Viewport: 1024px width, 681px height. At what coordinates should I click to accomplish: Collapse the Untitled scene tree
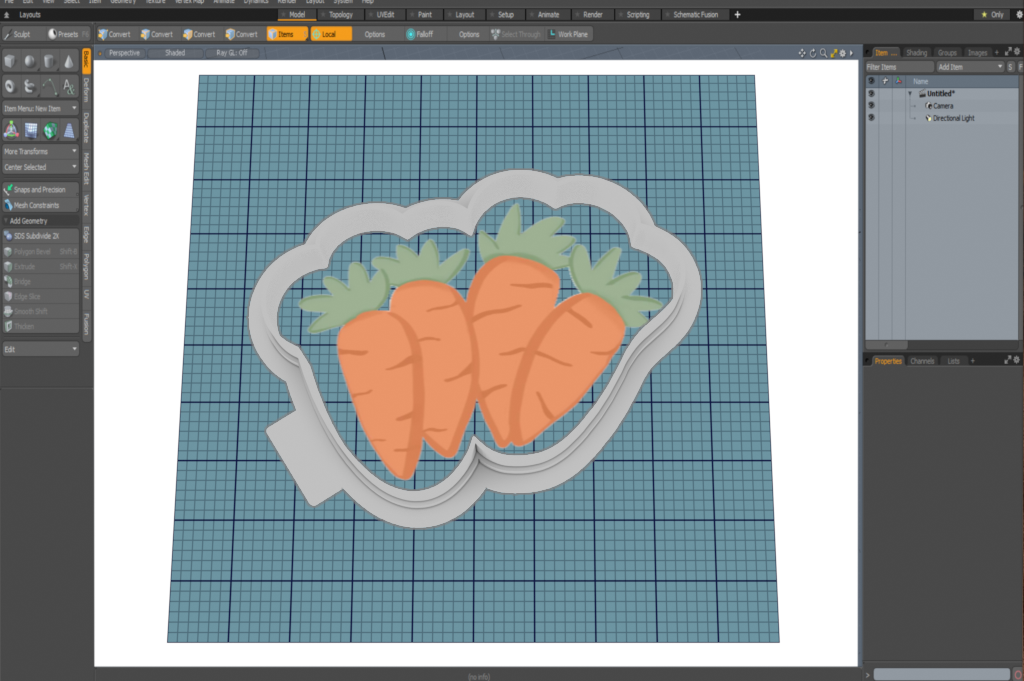[910, 93]
